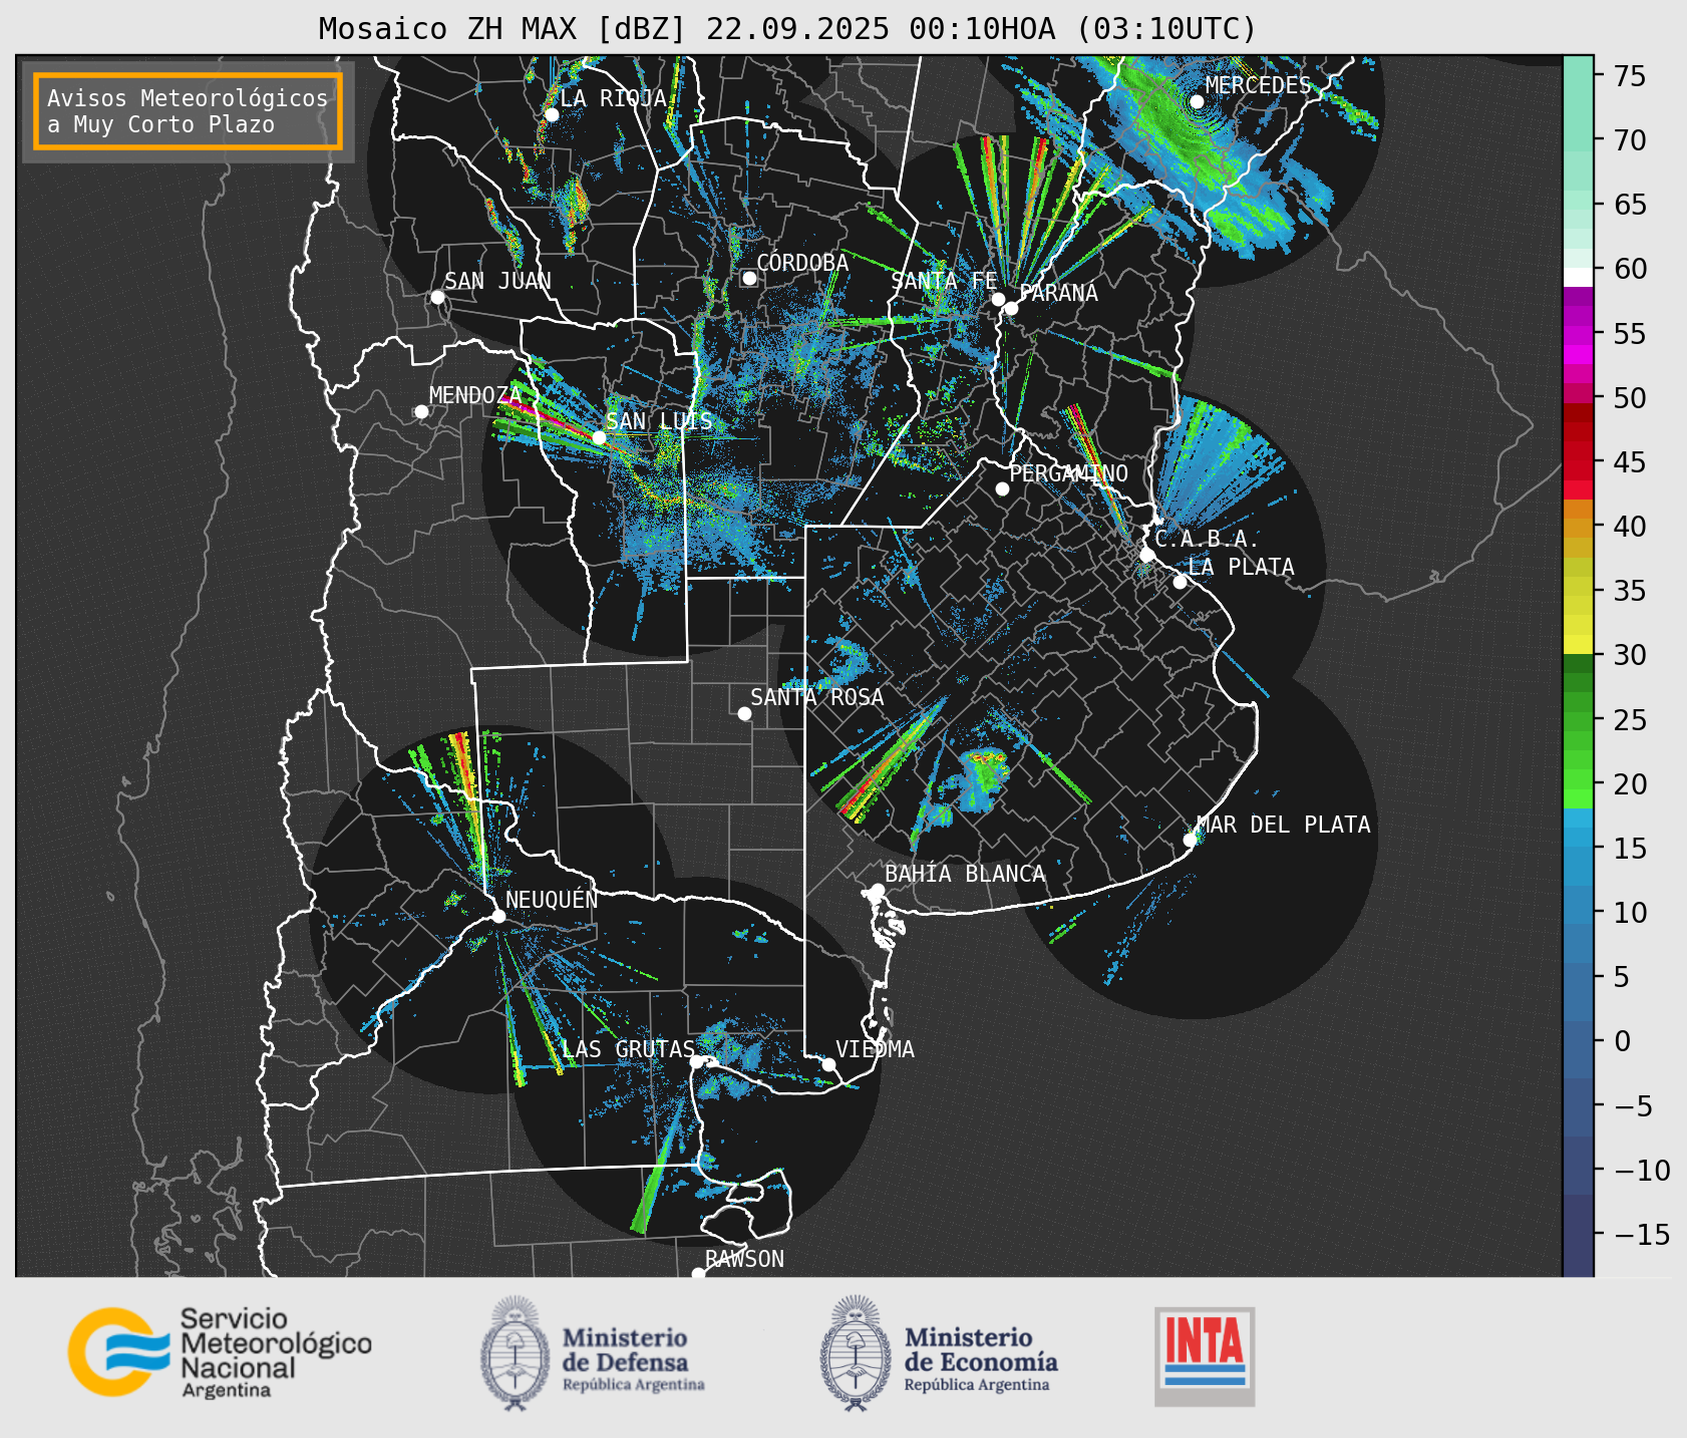Screen dimensions: 1687x1438
Task: Click the INTA logo
Action: (x=1204, y=1355)
